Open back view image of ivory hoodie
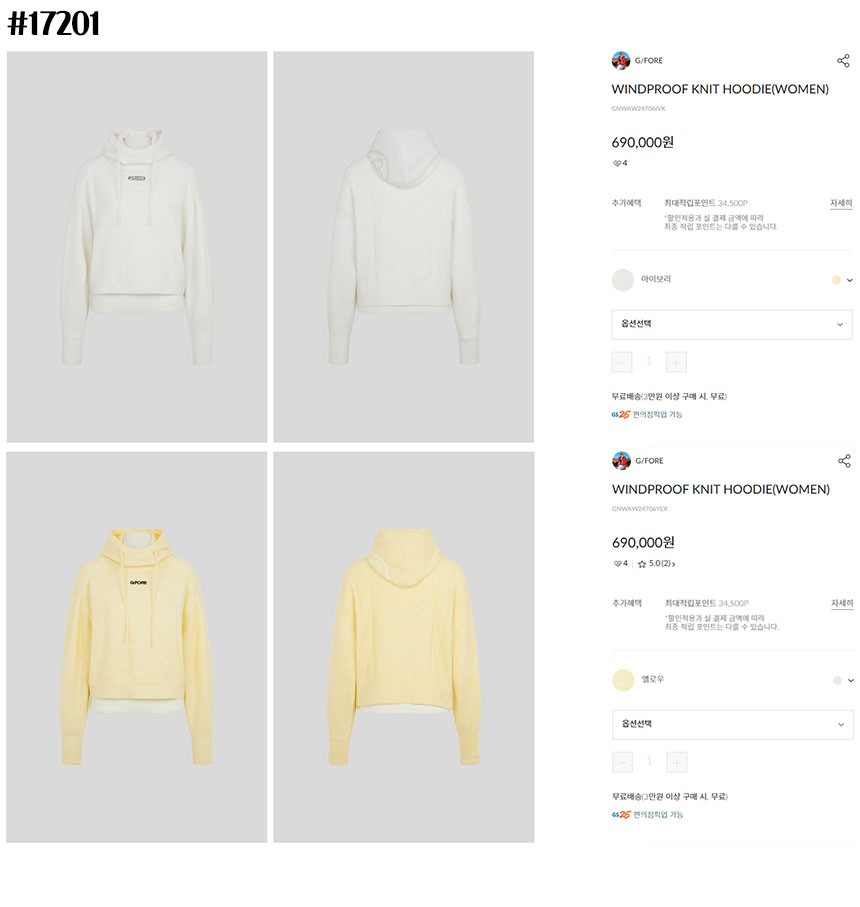The width and height of the screenshot is (860, 907). 404,247
